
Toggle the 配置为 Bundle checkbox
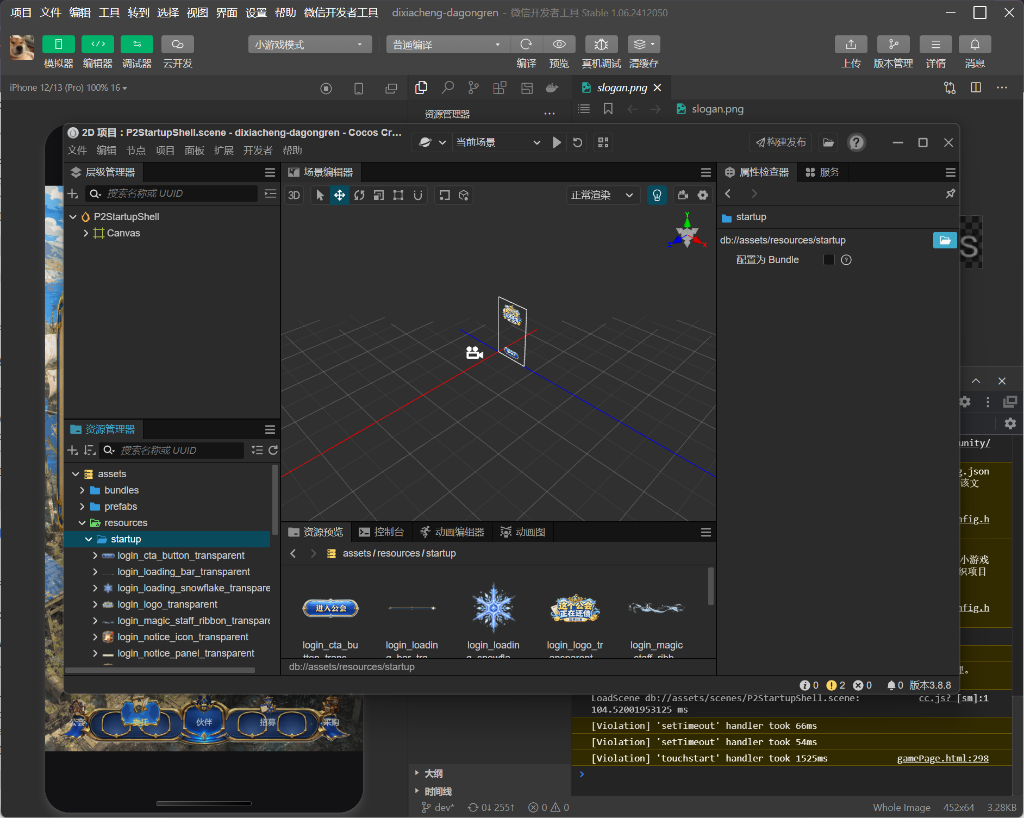829,260
